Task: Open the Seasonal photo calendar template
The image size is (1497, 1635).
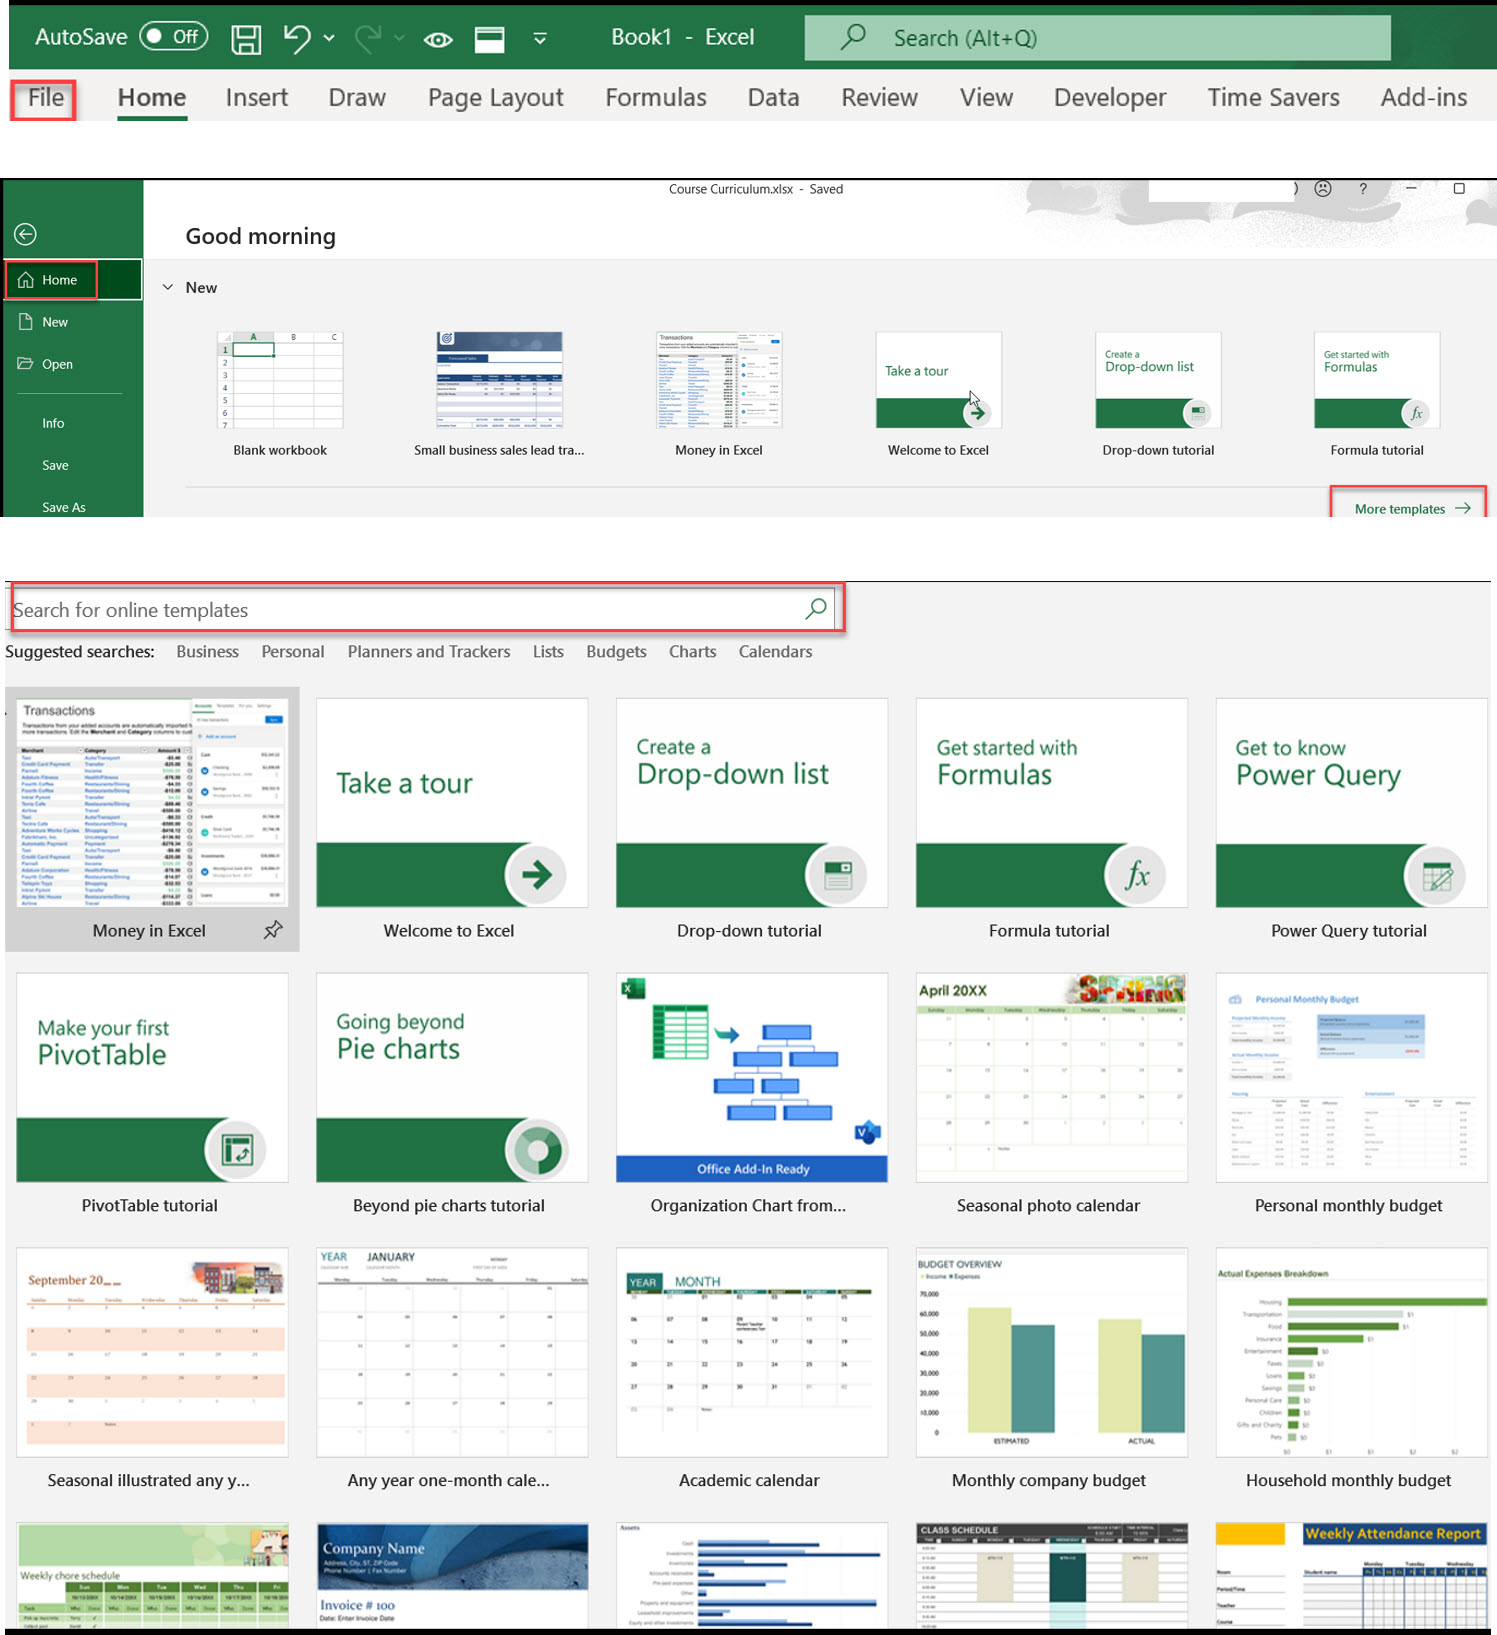Action: pos(1052,1078)
